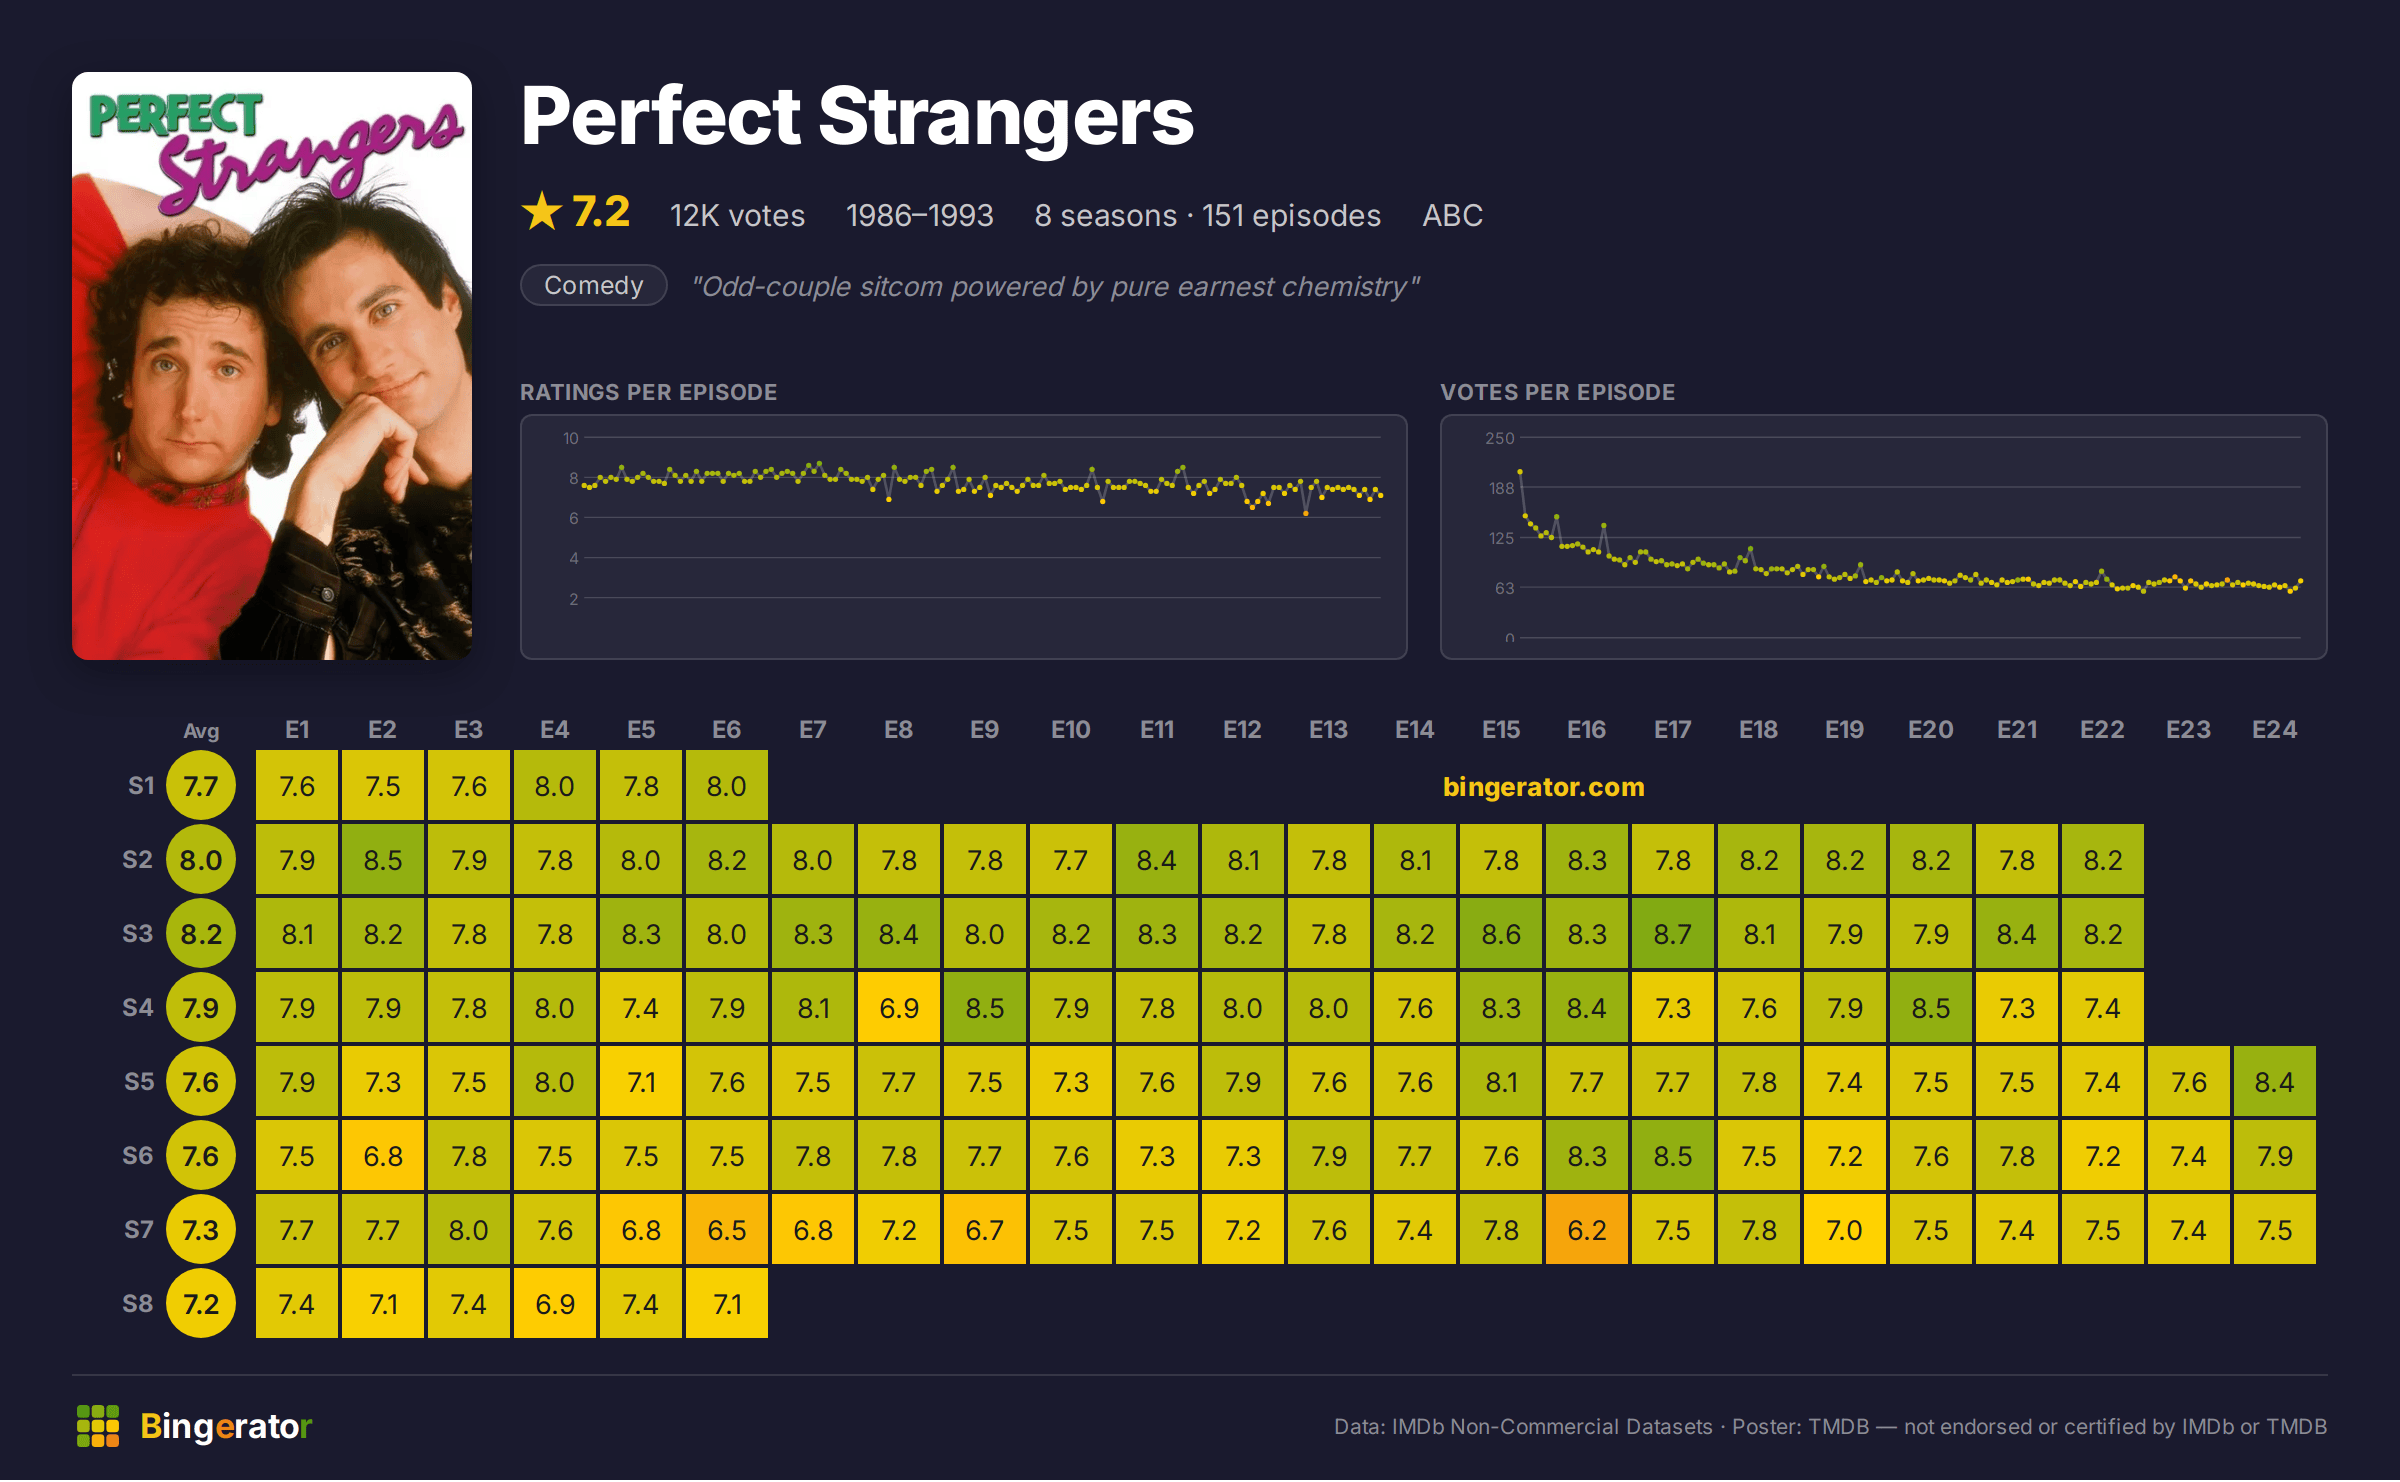2400x1482 pixels.
Task: Click the Bingerator grid logo icon
Action: click(x=98, y=1426)
